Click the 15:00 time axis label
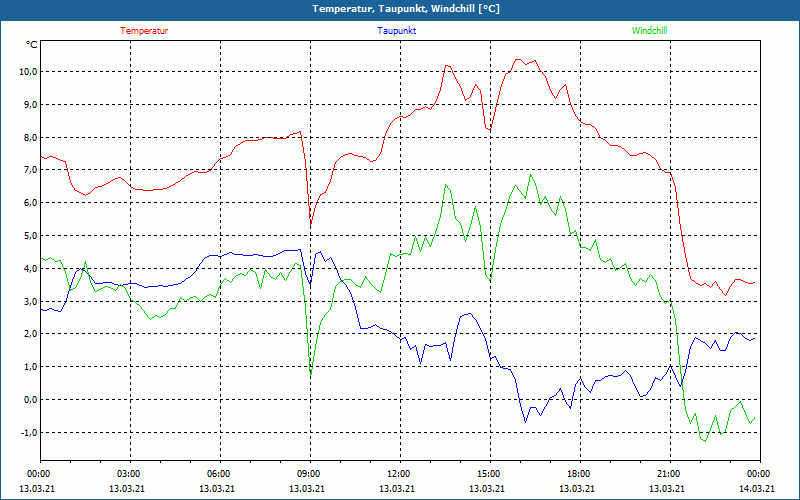Image resolution: width=800 pixels, height=500 pixels. [488, 474]
